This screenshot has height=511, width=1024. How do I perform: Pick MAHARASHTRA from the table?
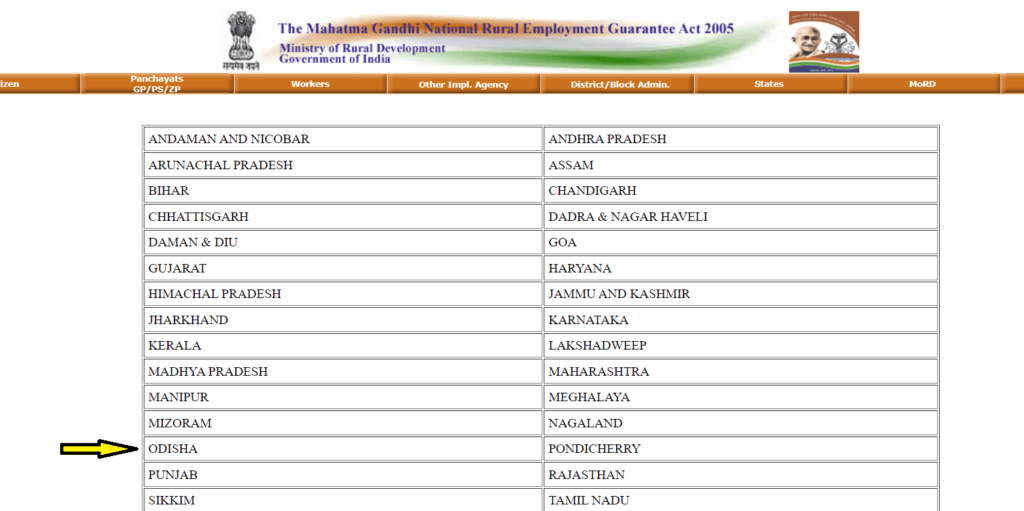[599, 371]
